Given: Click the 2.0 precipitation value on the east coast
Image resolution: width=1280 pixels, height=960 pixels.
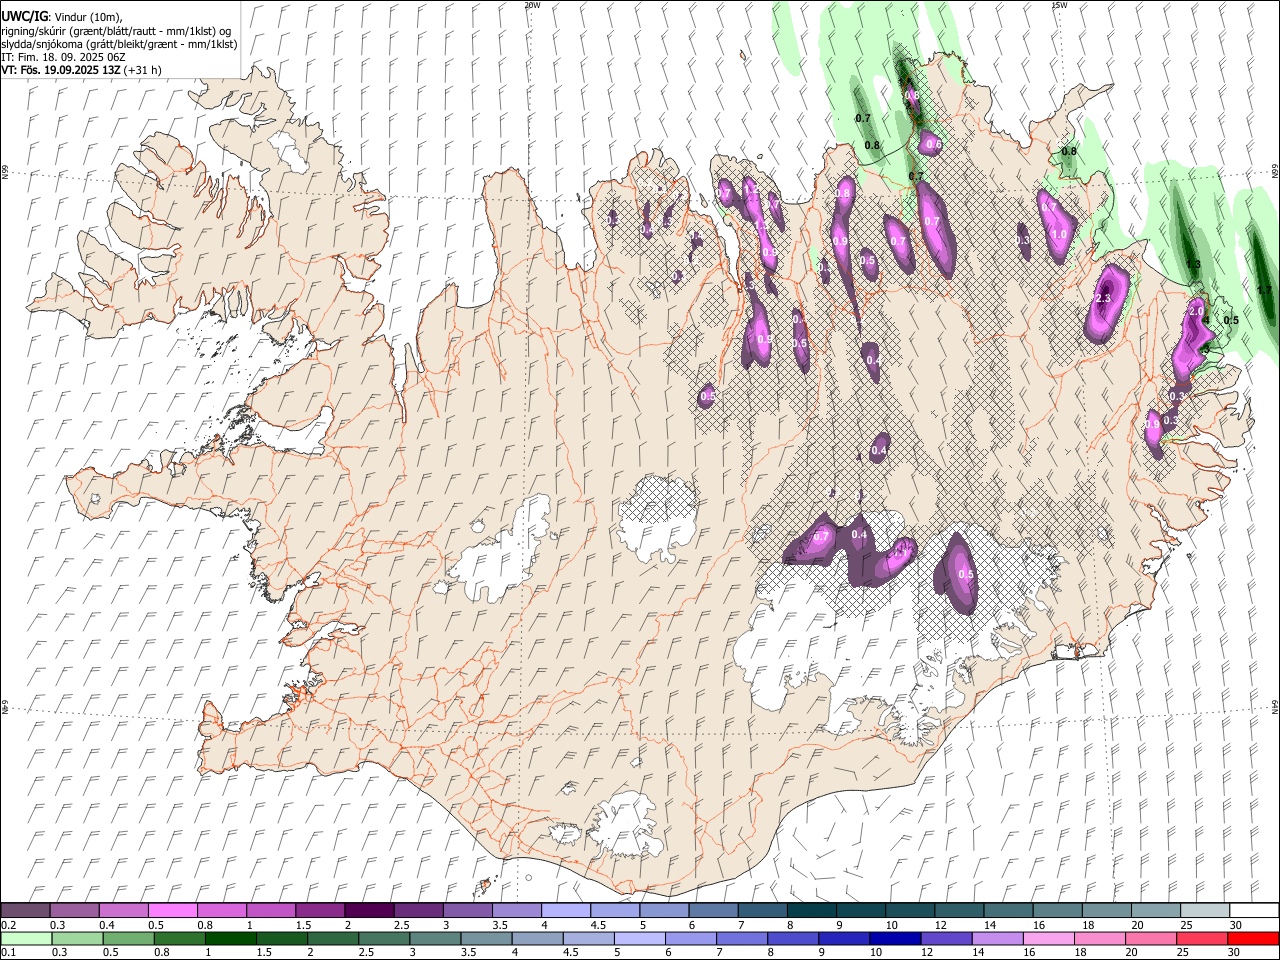Looking at the screenshot, I should click(1196, 311).
